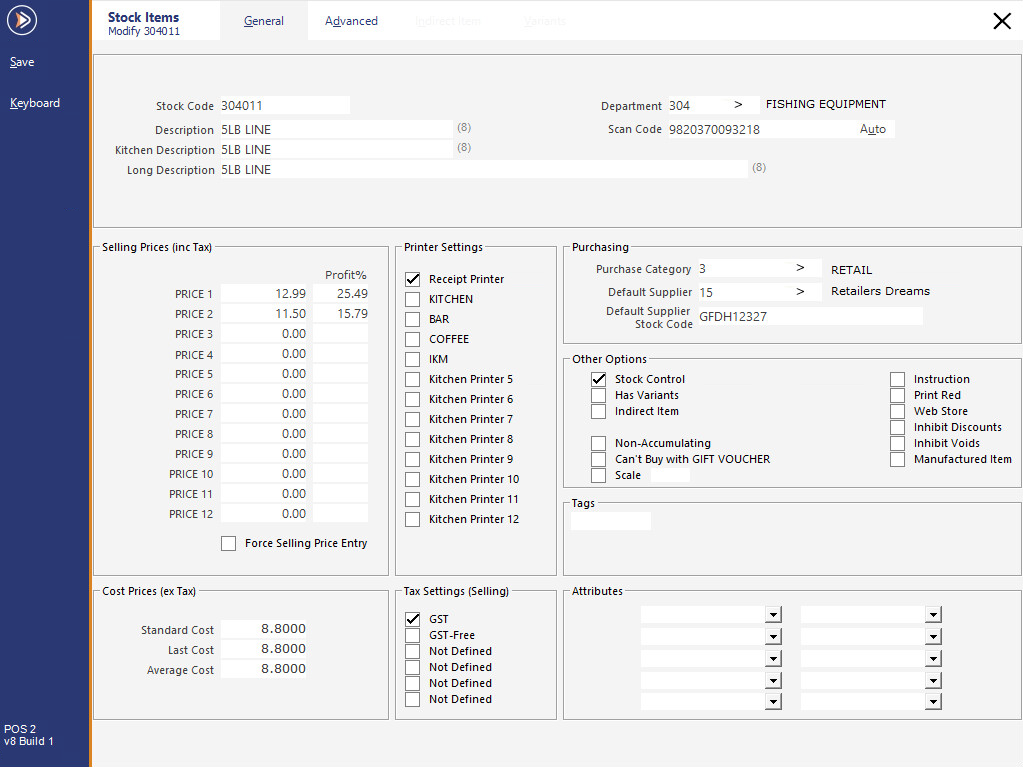Tick Can't Buy with GIFT VOUCHER
The width and height of the screenshot is (1023, 767).
coord(598,459)
